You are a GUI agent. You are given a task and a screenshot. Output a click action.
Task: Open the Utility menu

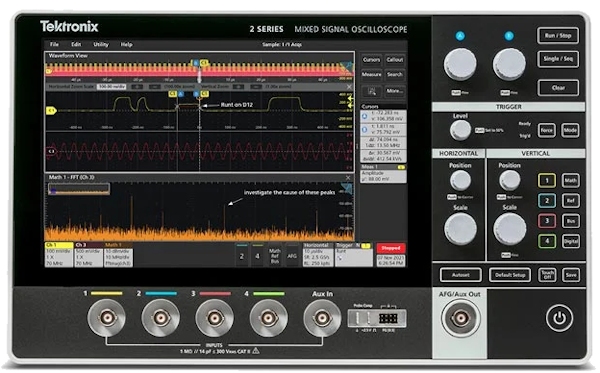tap(101, 44)
